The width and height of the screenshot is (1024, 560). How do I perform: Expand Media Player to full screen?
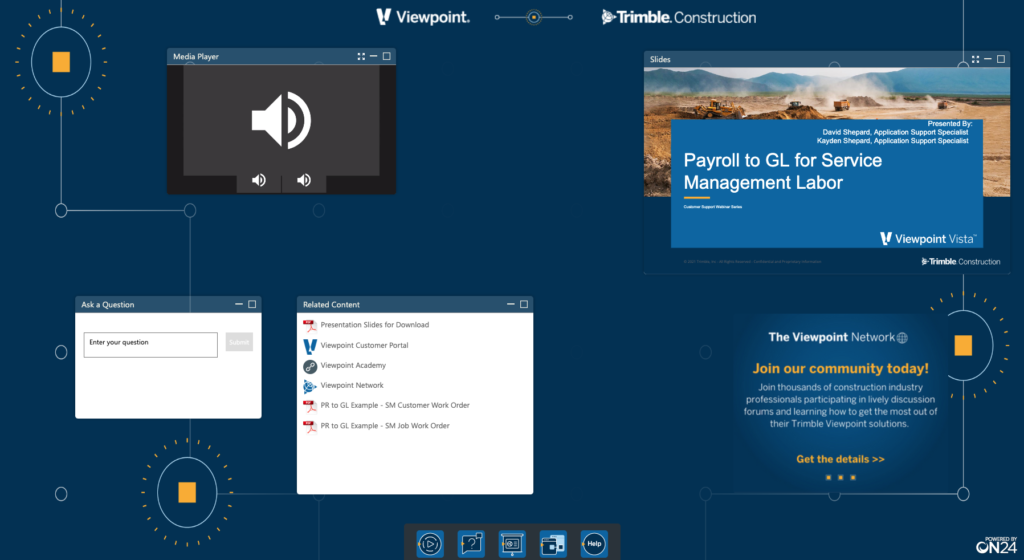361,57
